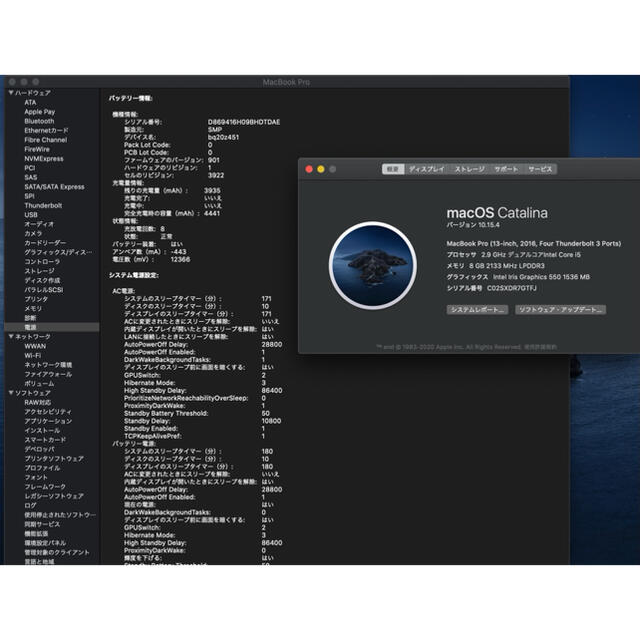
Task: Select ボリューム in the sidebar
Action: click(39, 384)
